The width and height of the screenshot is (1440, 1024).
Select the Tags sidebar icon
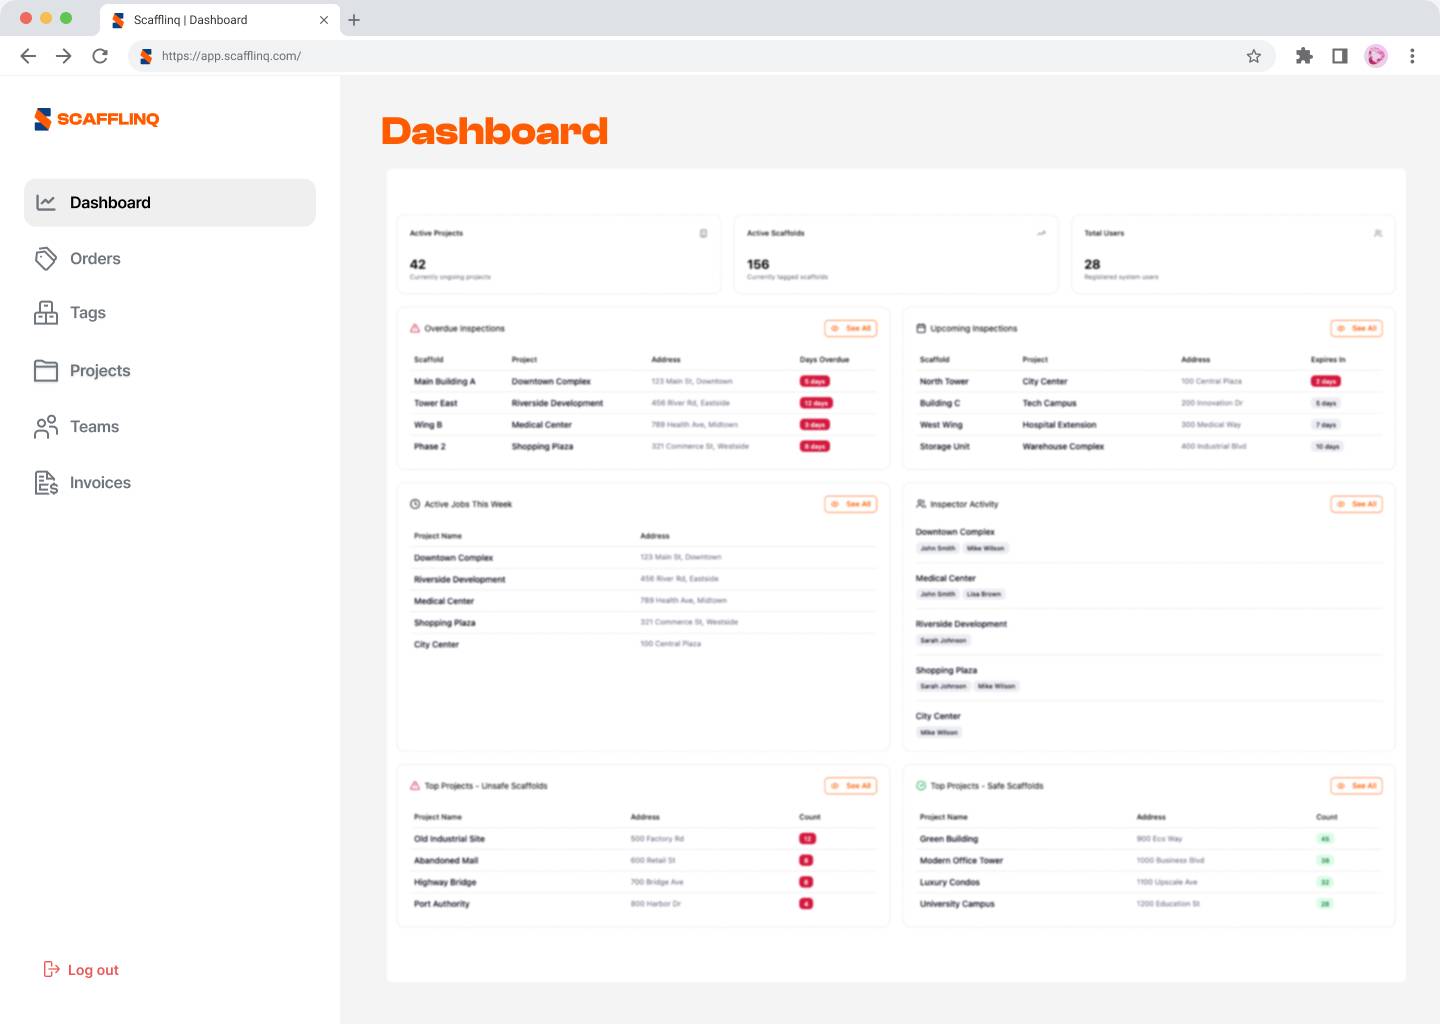coord(46,313)
